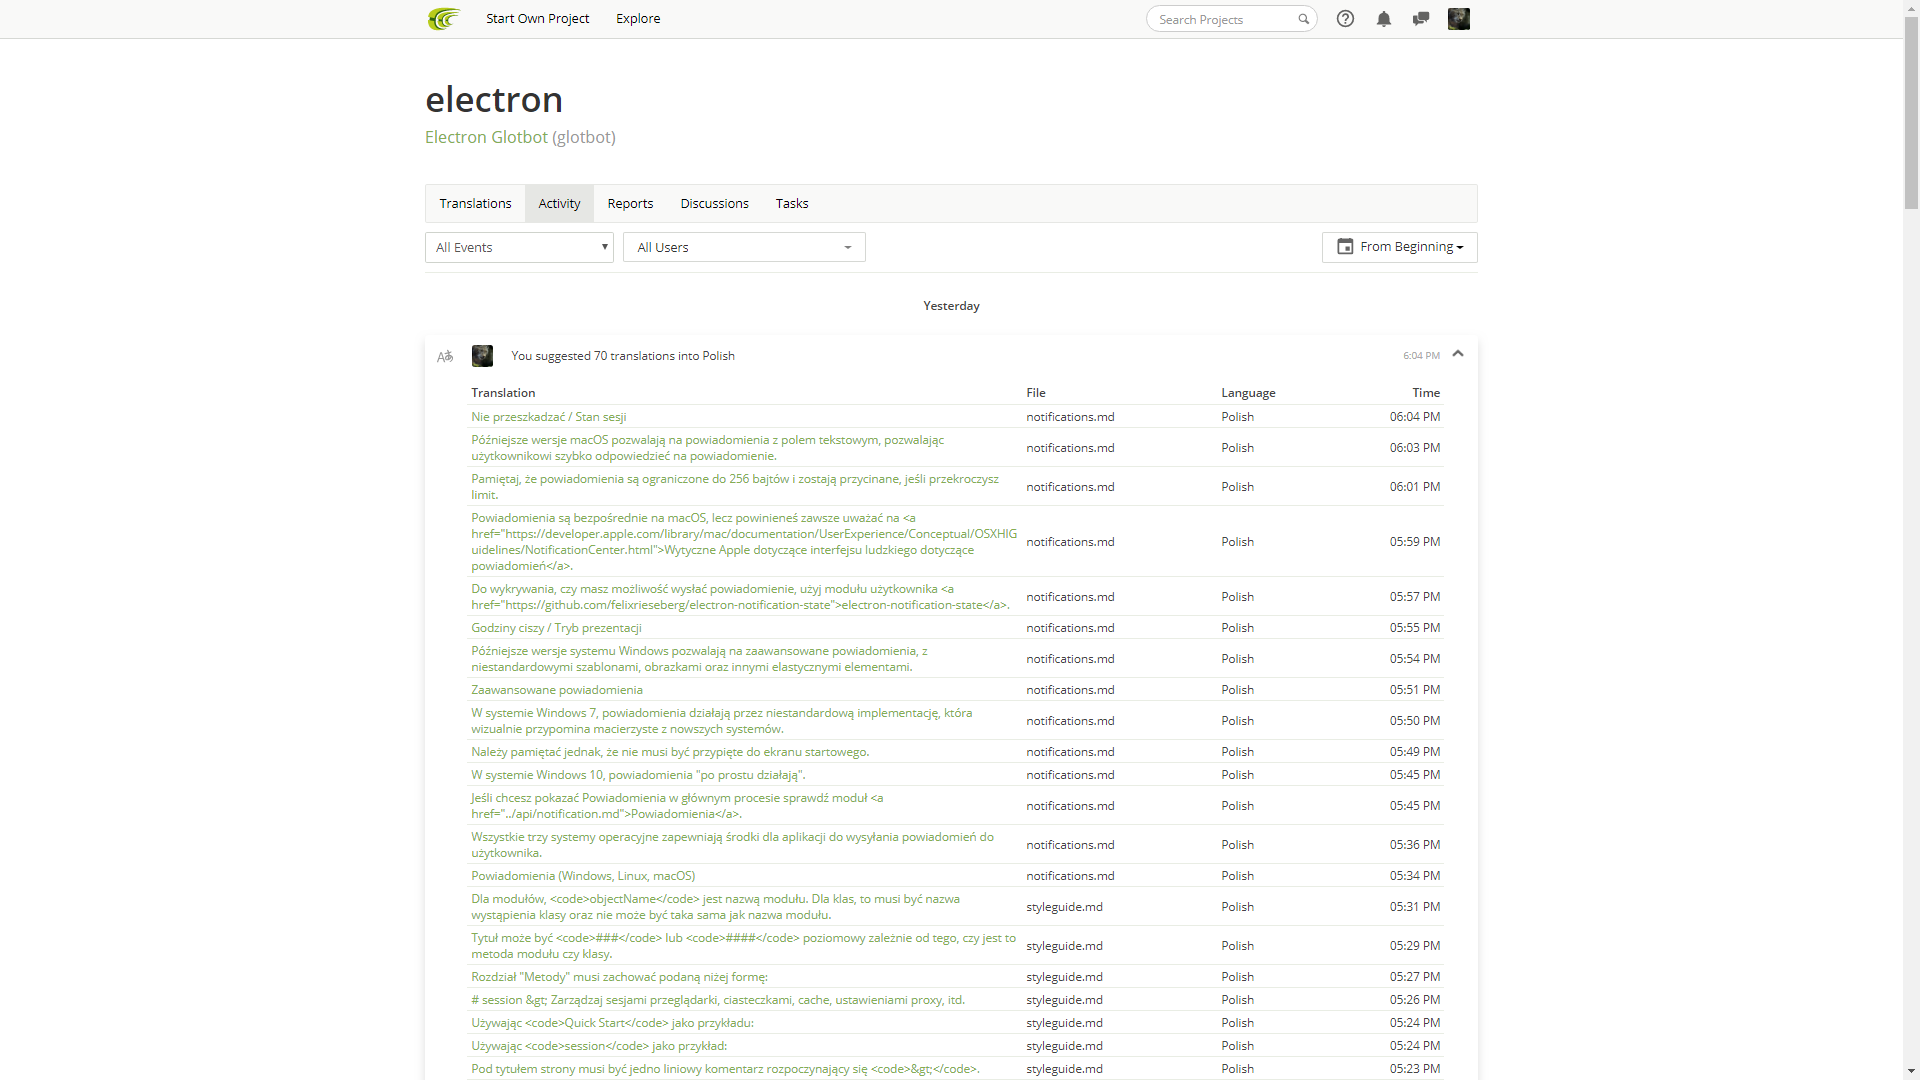Viewport: 1920px width, 1080px height.
Task: Switch to the Translations tab
Action: pyautogui.click(x=475, y=204)
